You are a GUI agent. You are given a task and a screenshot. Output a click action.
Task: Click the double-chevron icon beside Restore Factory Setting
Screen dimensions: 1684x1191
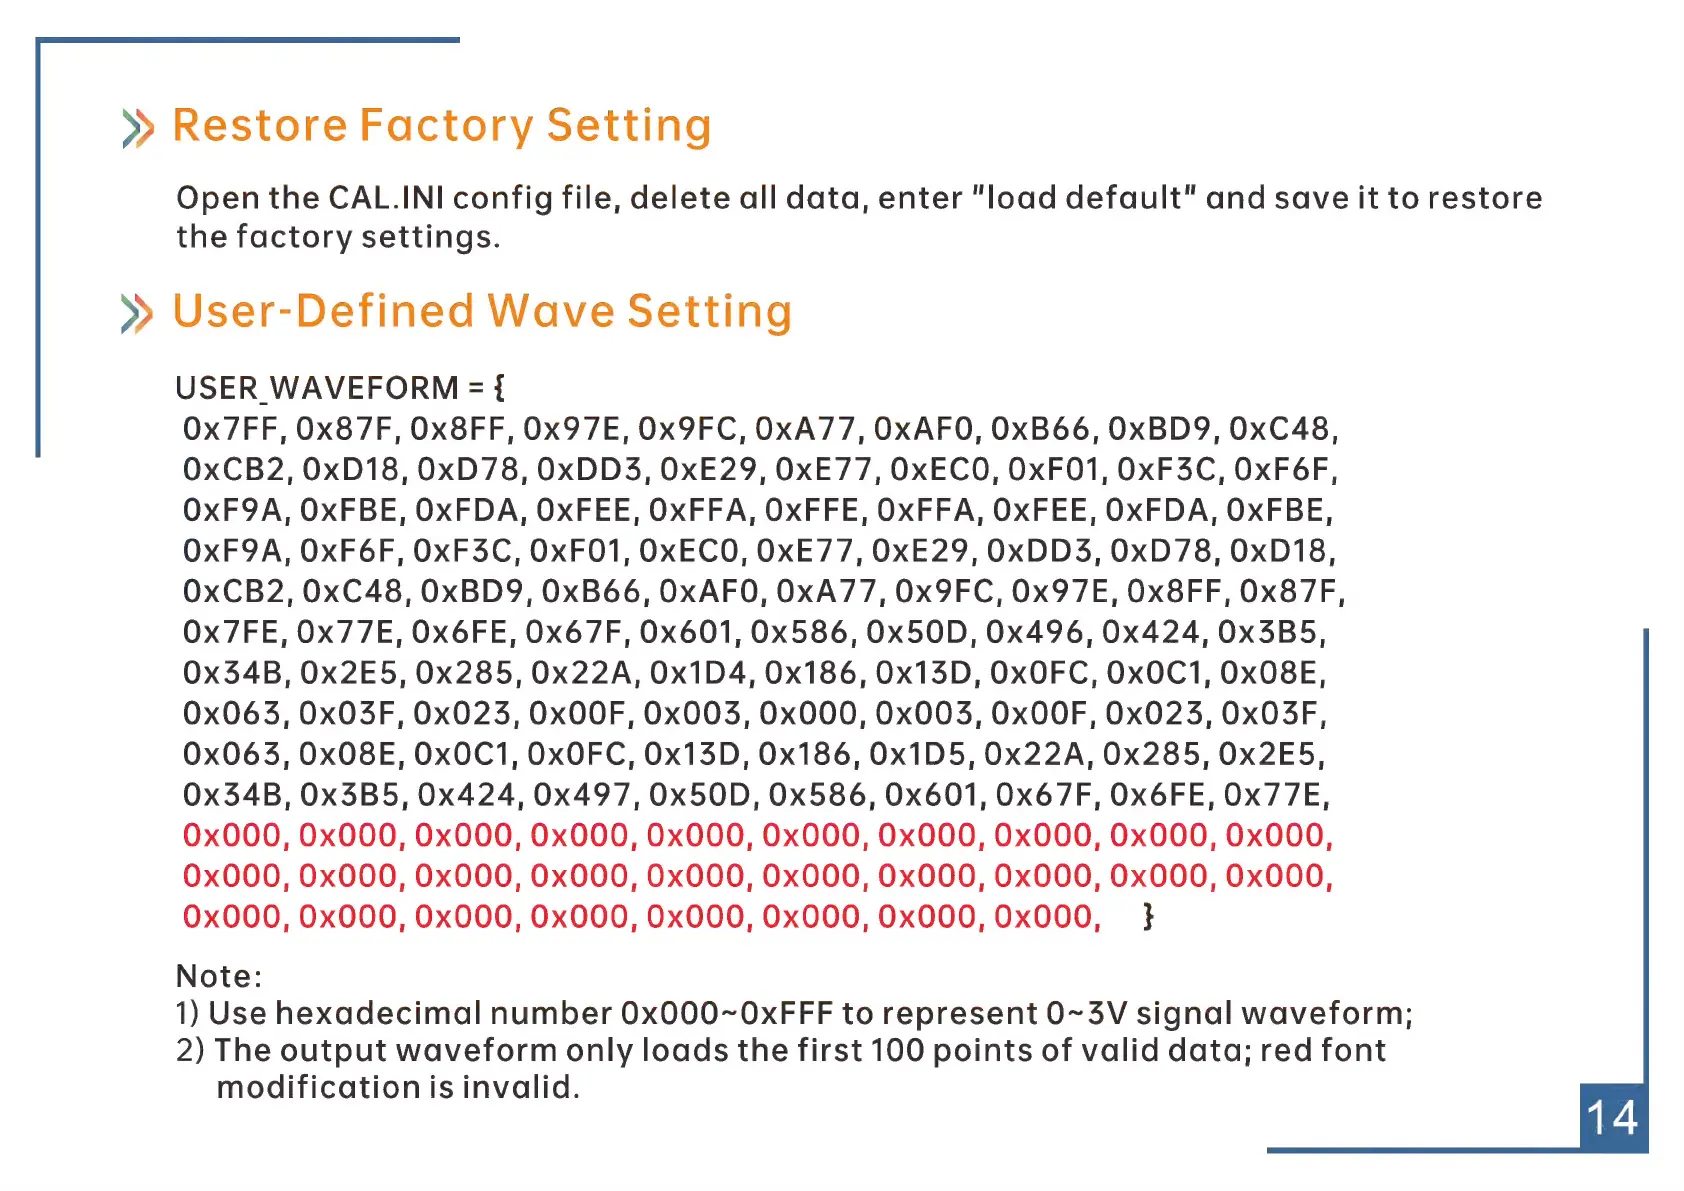(138, 128)
